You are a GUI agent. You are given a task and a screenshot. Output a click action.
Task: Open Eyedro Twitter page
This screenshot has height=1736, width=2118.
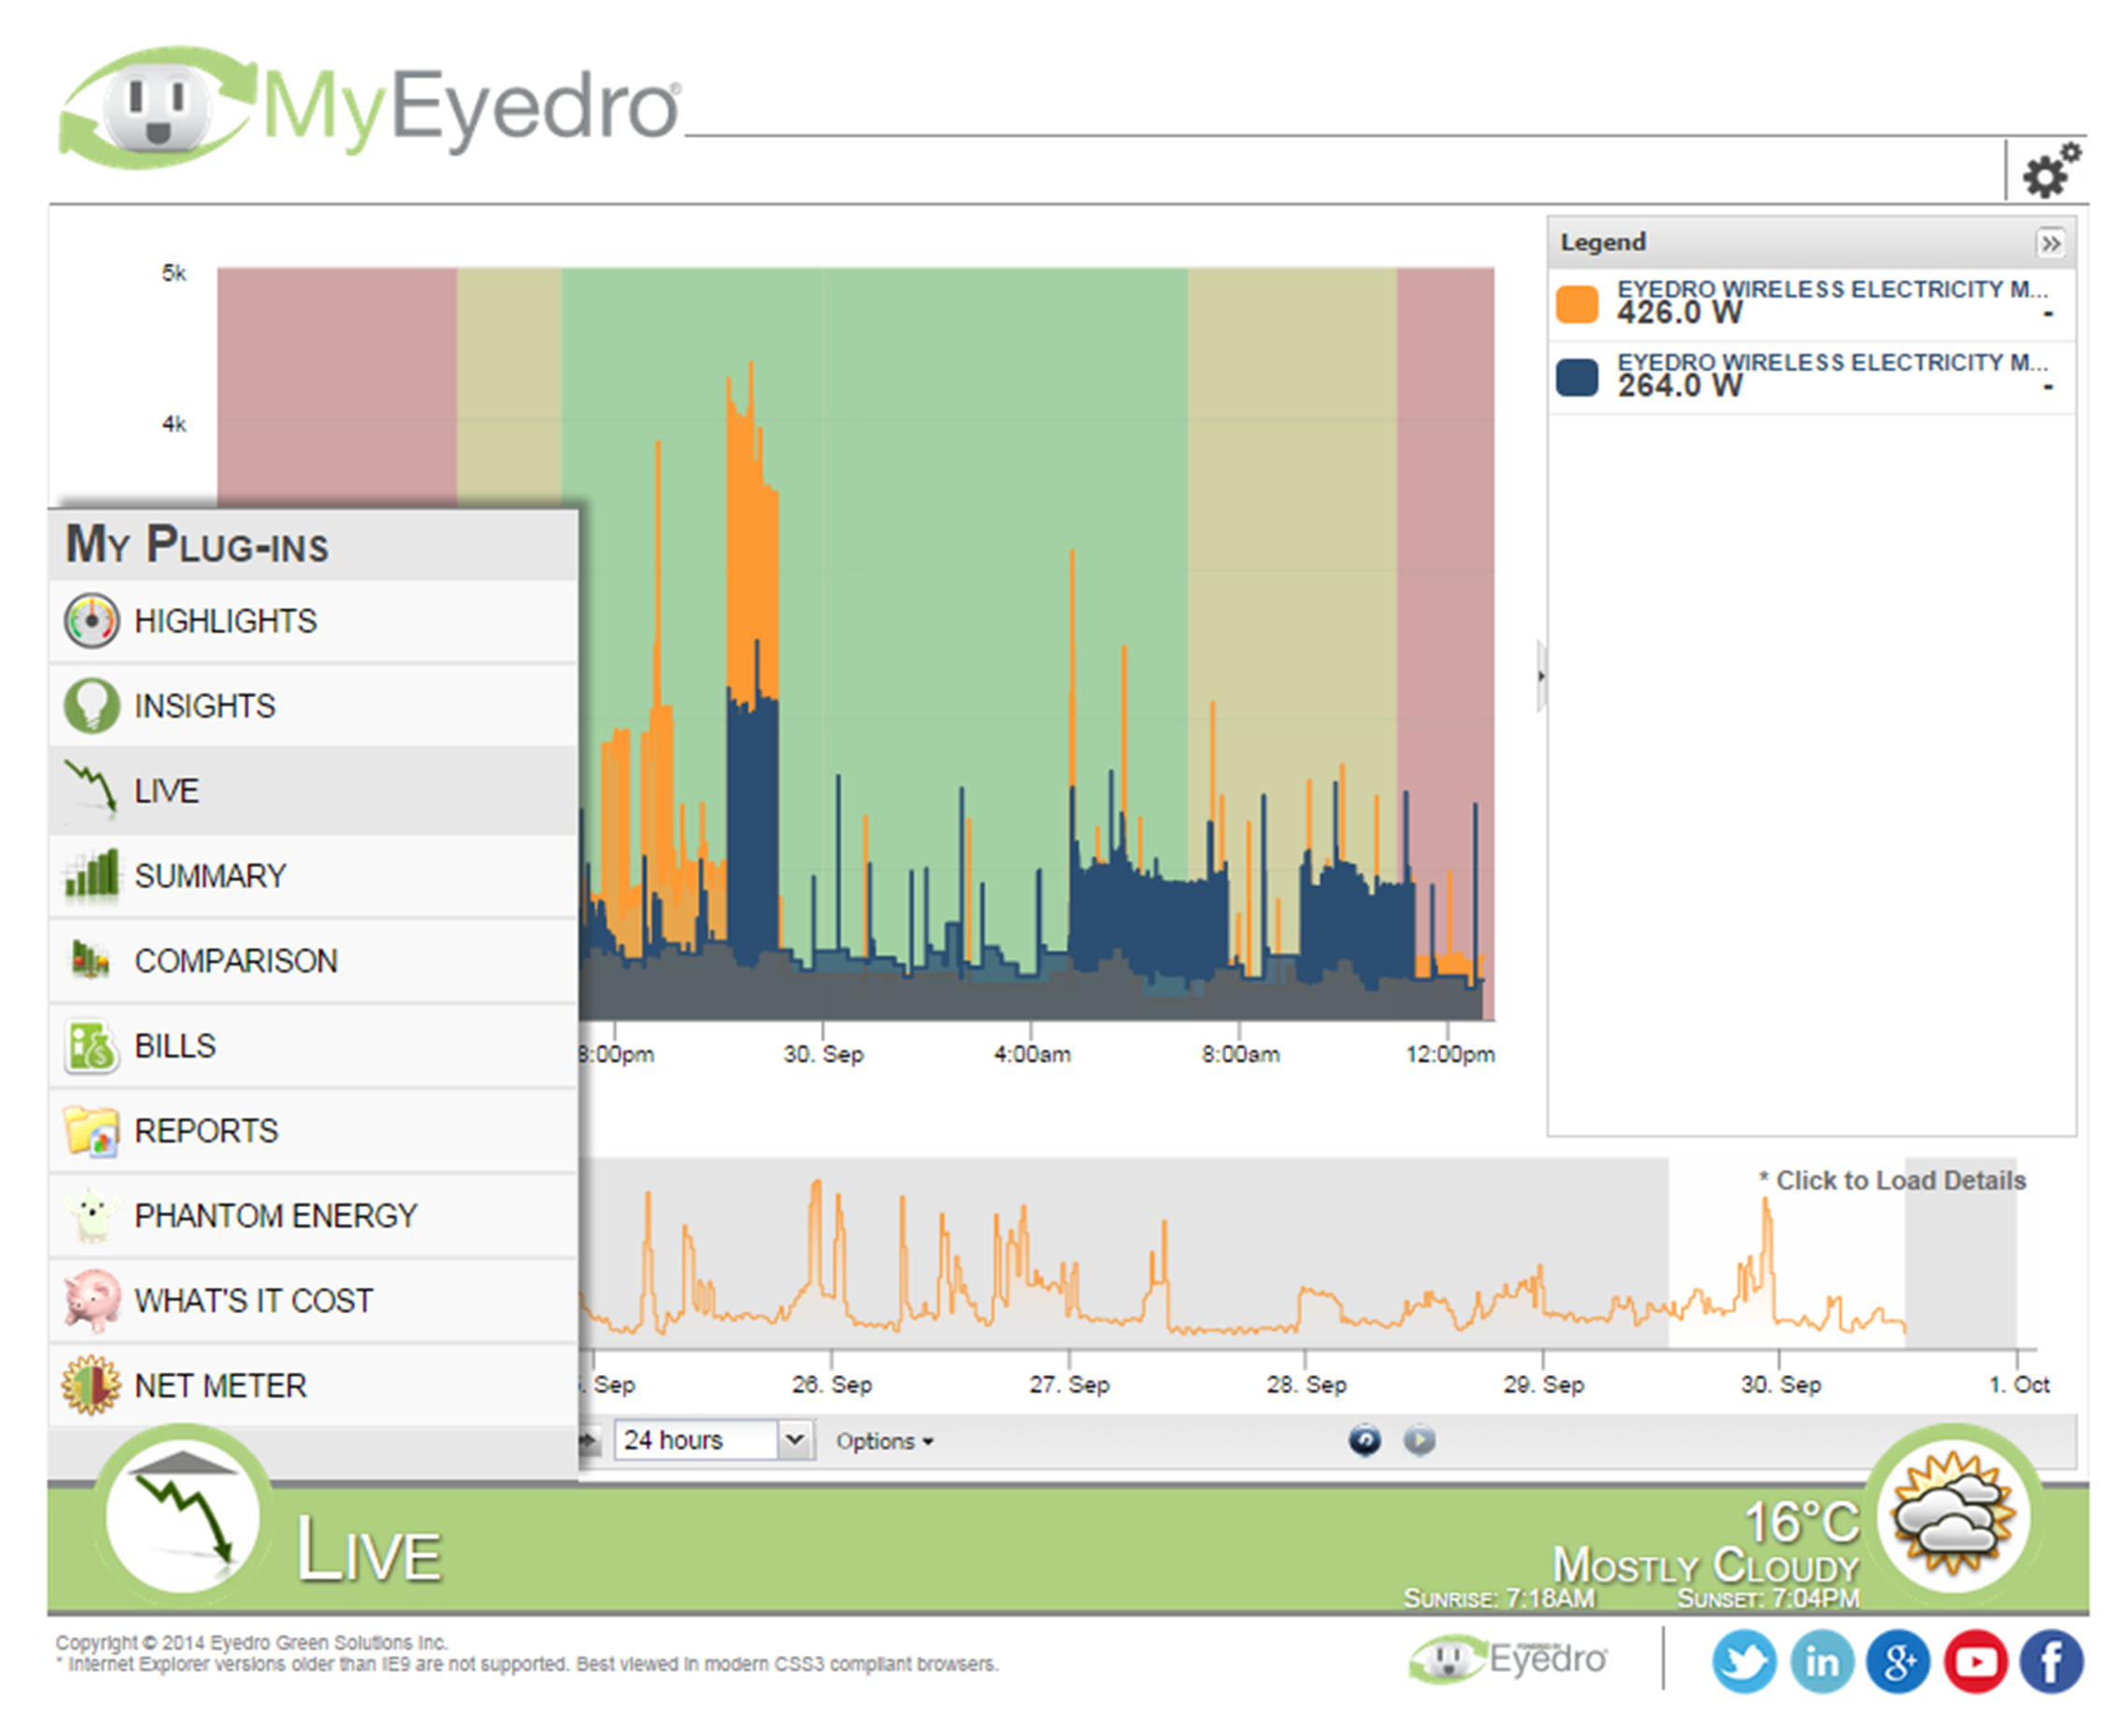click(1743, 1662)
